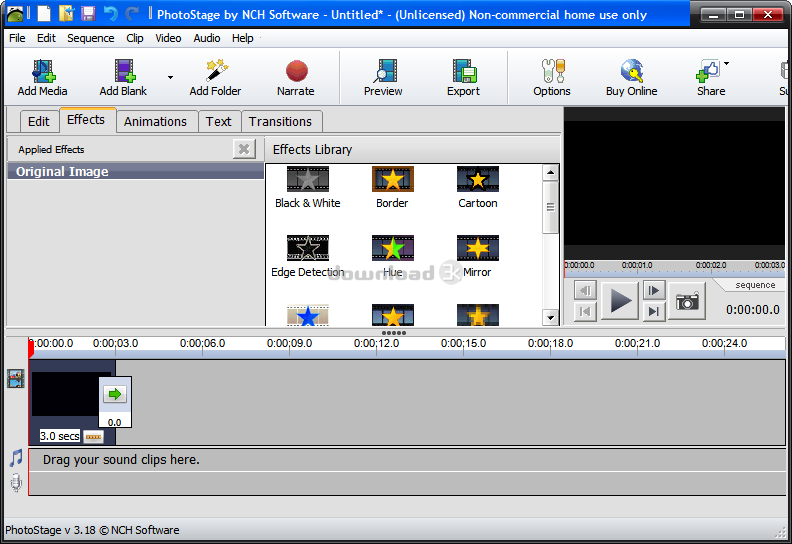Choose the Edge Detection effect
The height and width of the screenshot is (544, 792).
click(308, 257)
